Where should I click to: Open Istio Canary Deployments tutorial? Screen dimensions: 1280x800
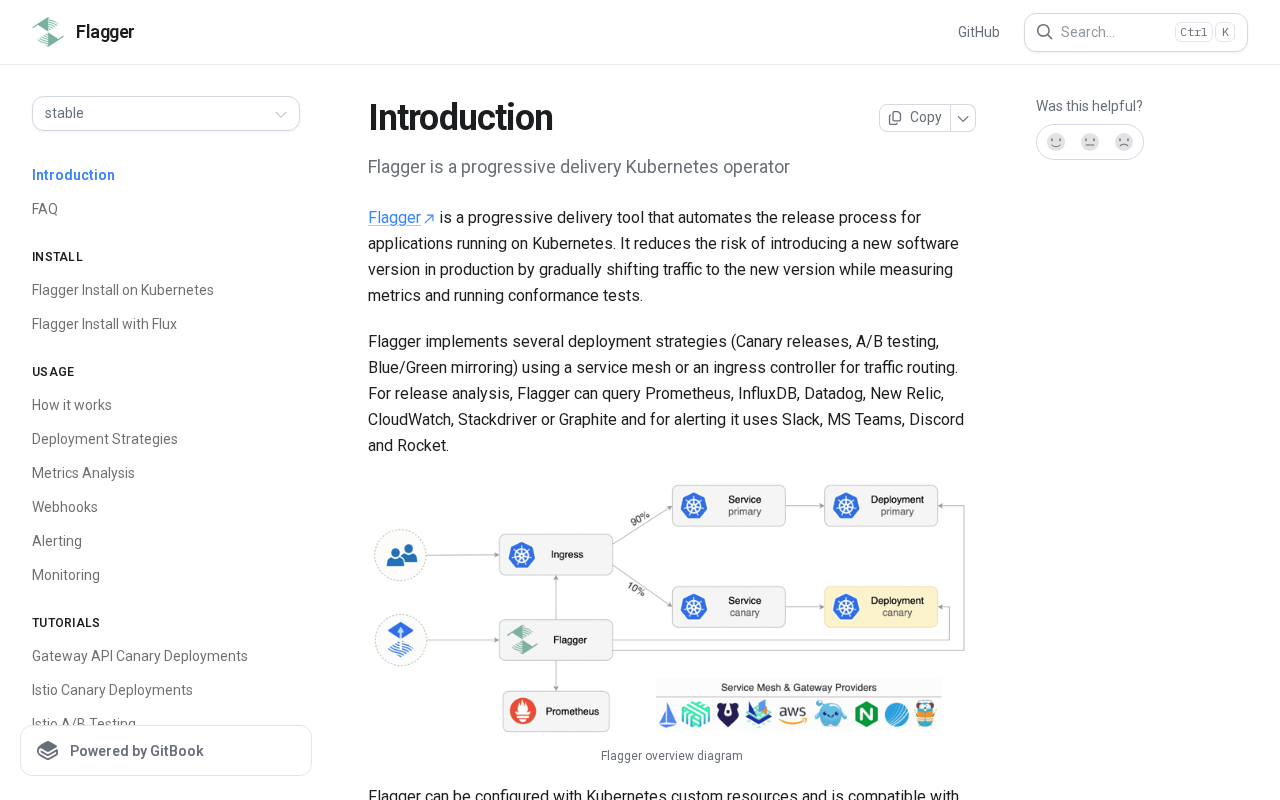coord(112,690)
